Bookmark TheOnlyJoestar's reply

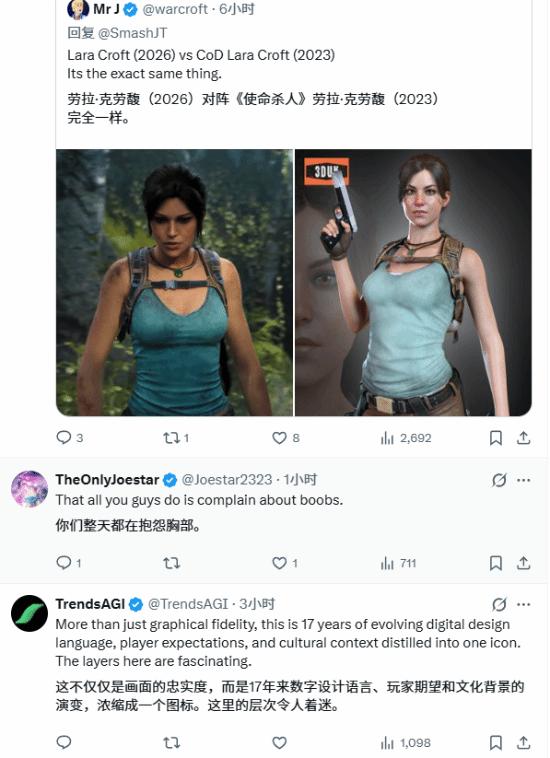point(496,563)
